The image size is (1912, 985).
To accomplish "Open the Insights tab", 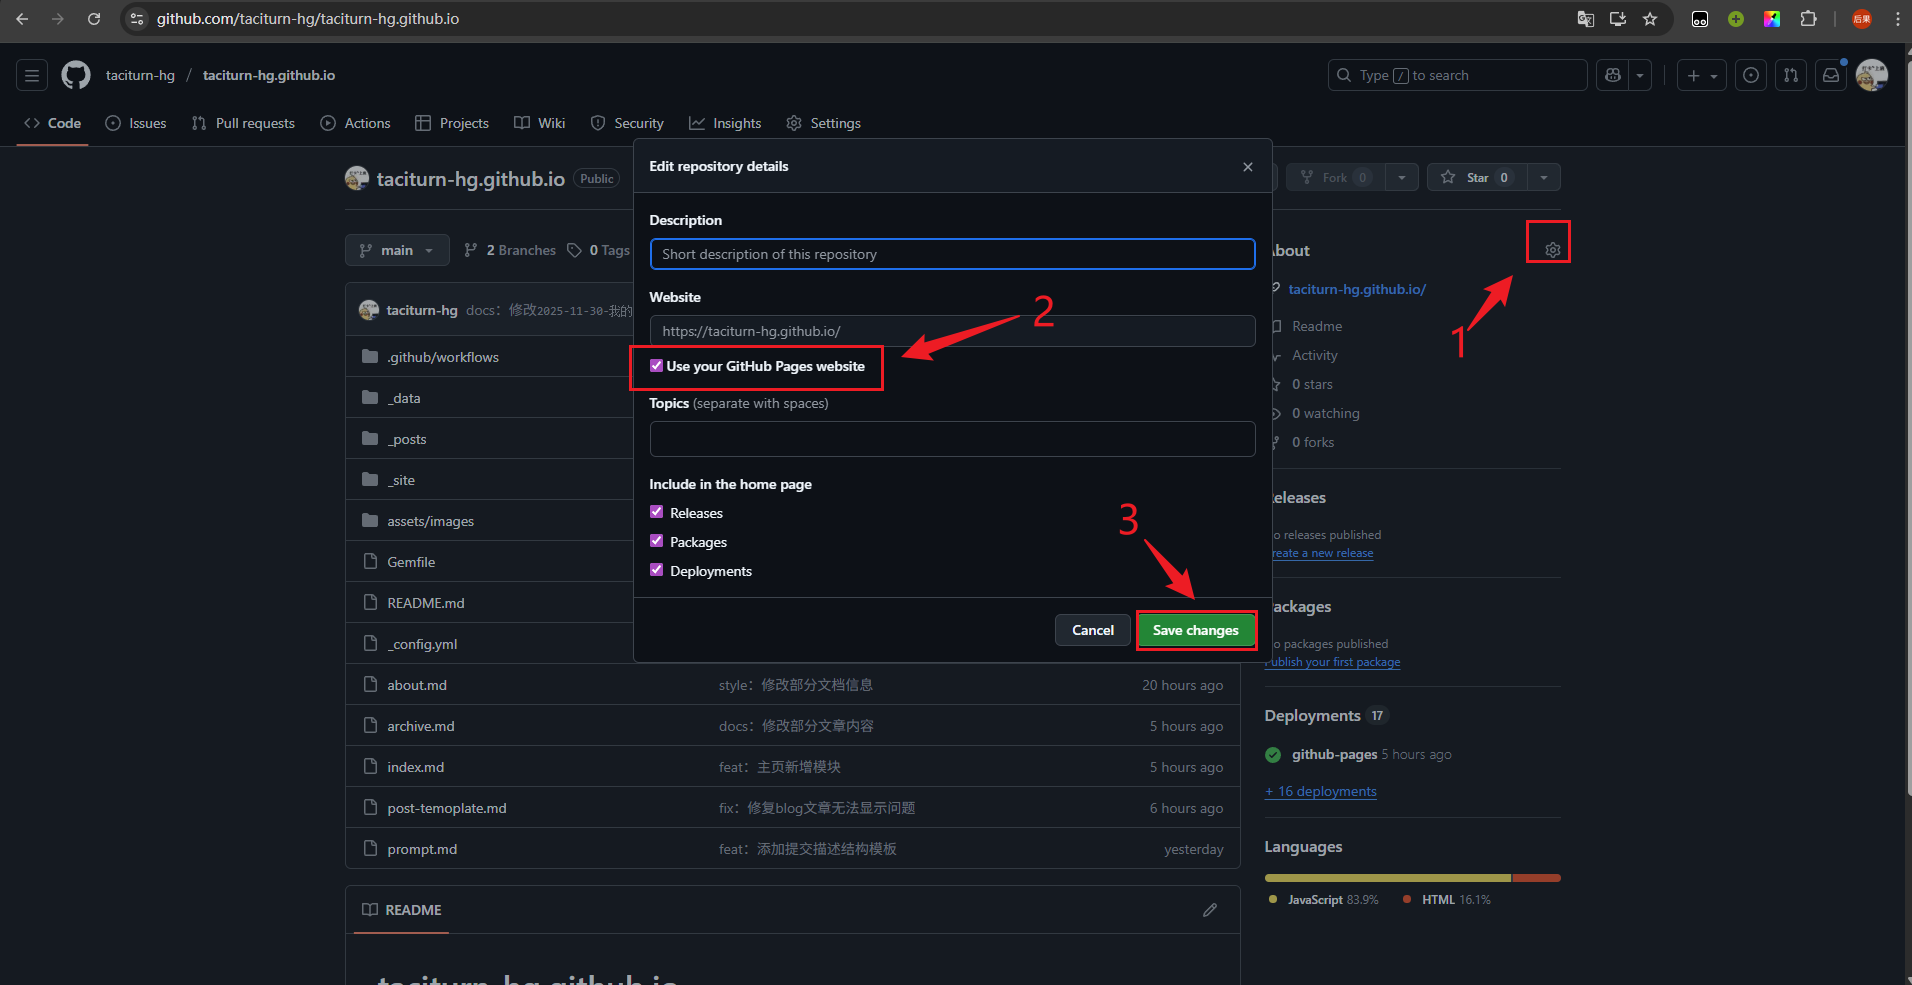I will click(725, 123).
